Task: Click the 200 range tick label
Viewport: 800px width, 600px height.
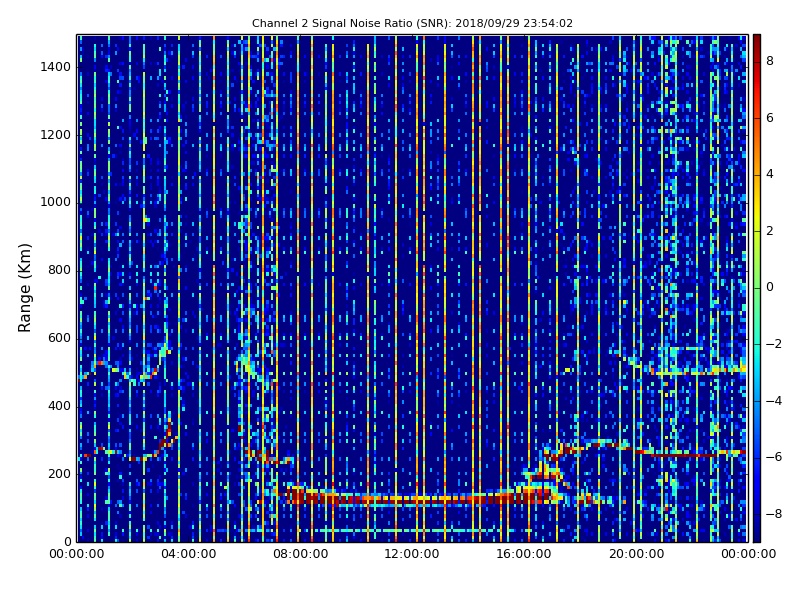Action: [59, 473]
